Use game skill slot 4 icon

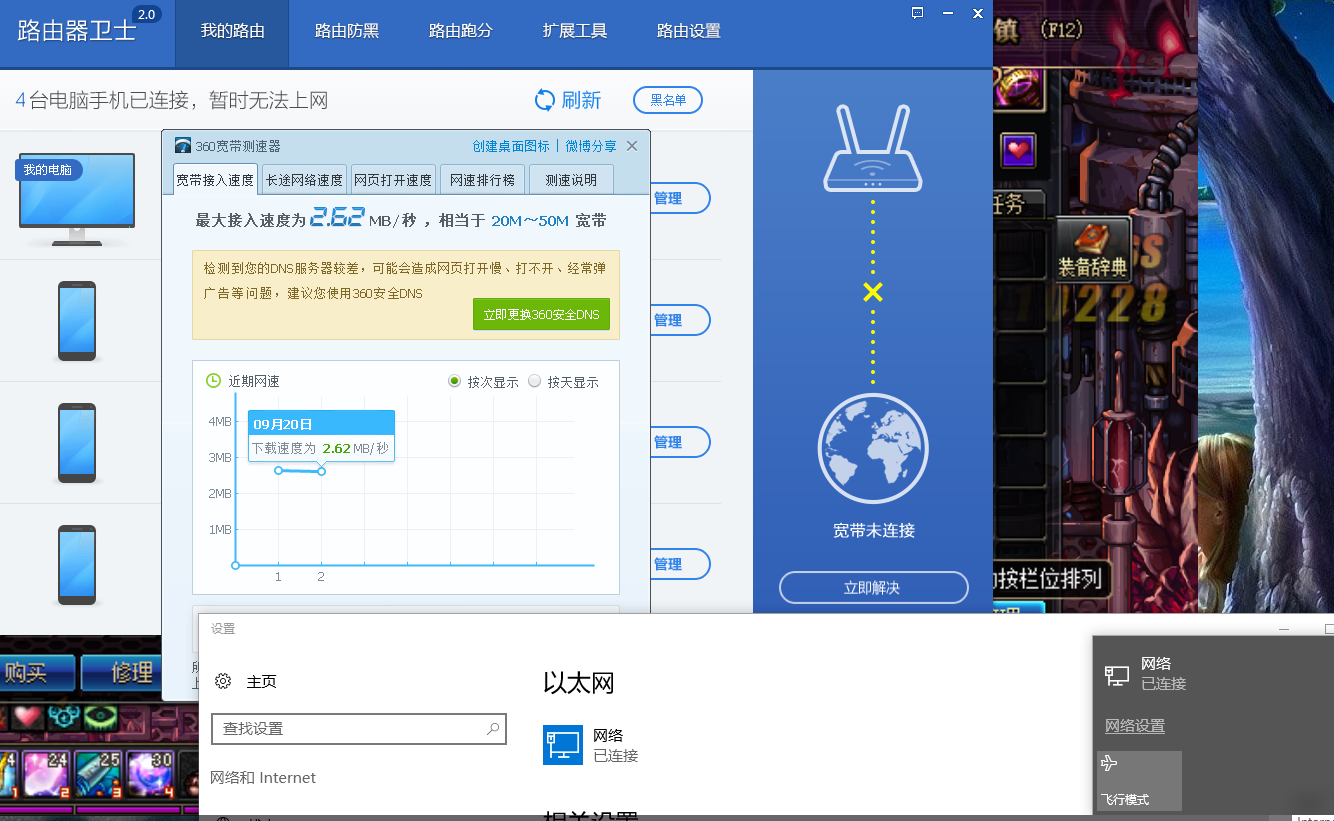[x=152, y=775]
